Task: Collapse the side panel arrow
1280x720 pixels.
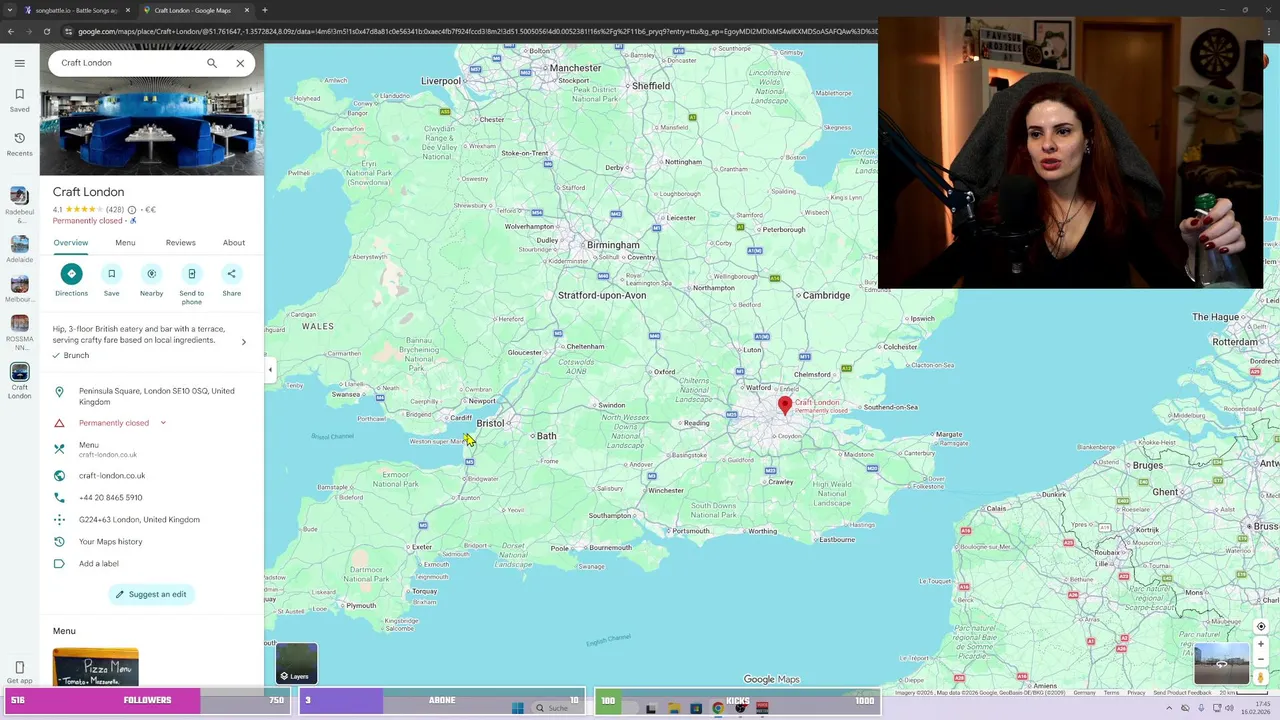Action: pyautogui.click(x=269, y=370)
